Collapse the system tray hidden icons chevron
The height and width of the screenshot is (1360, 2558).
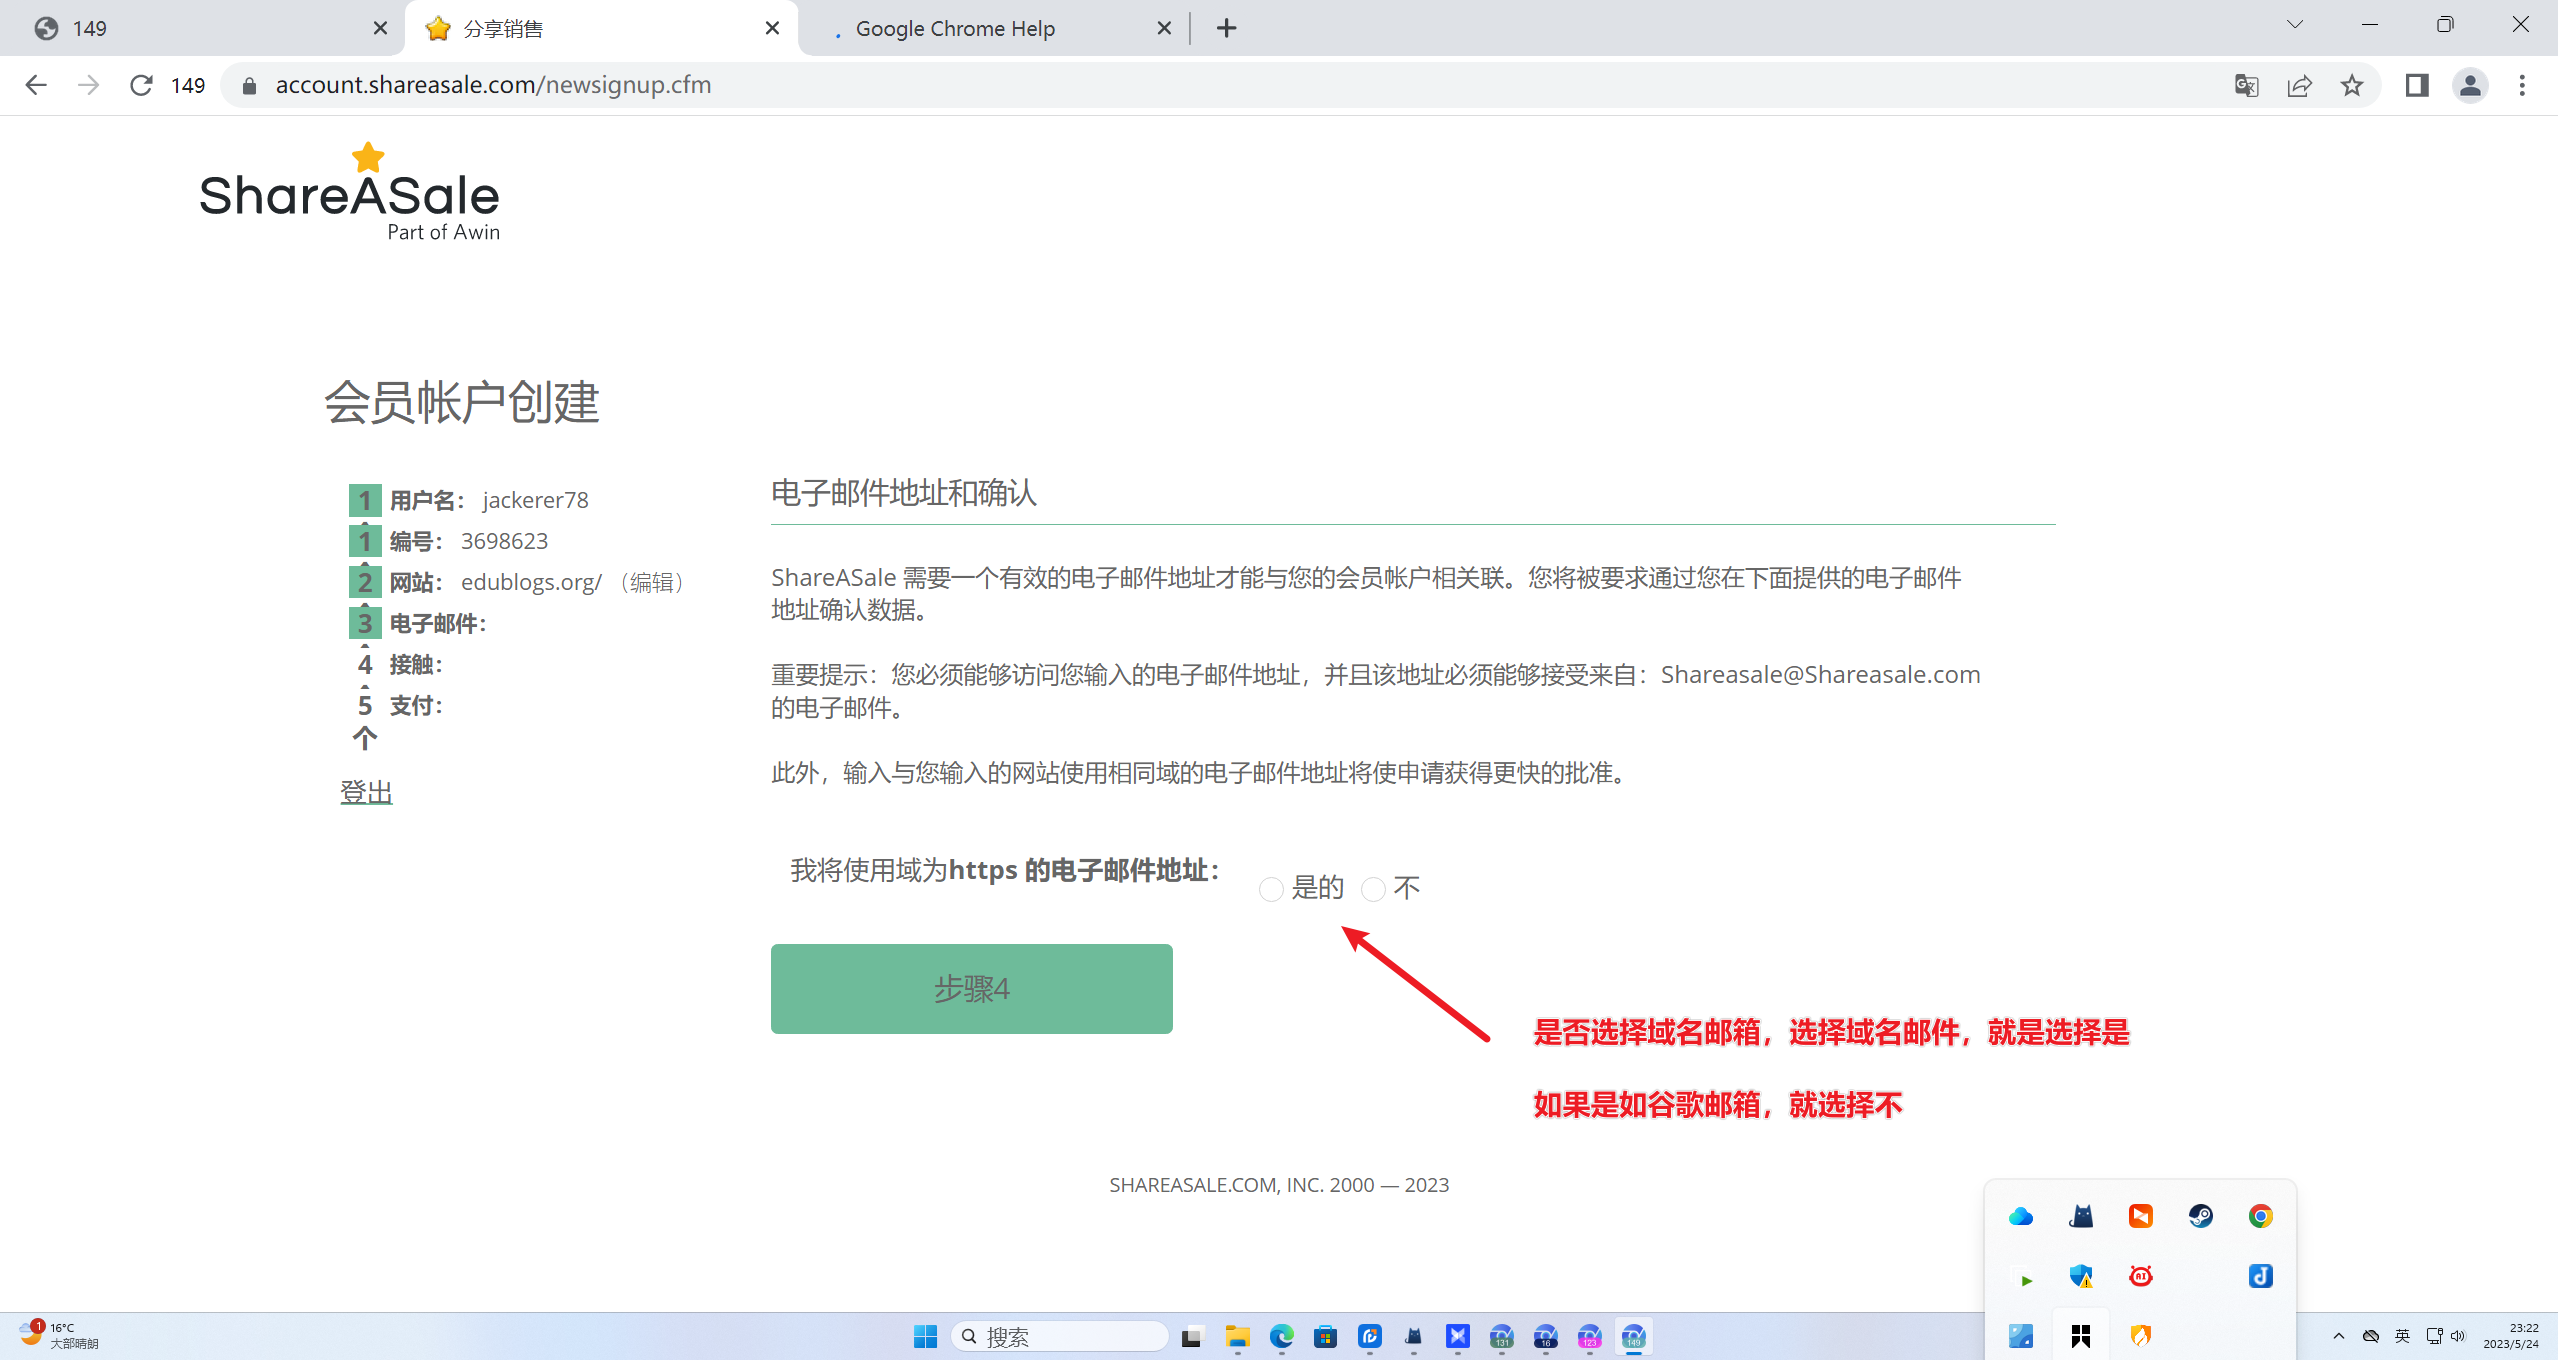click(x=2338, y=1336)
